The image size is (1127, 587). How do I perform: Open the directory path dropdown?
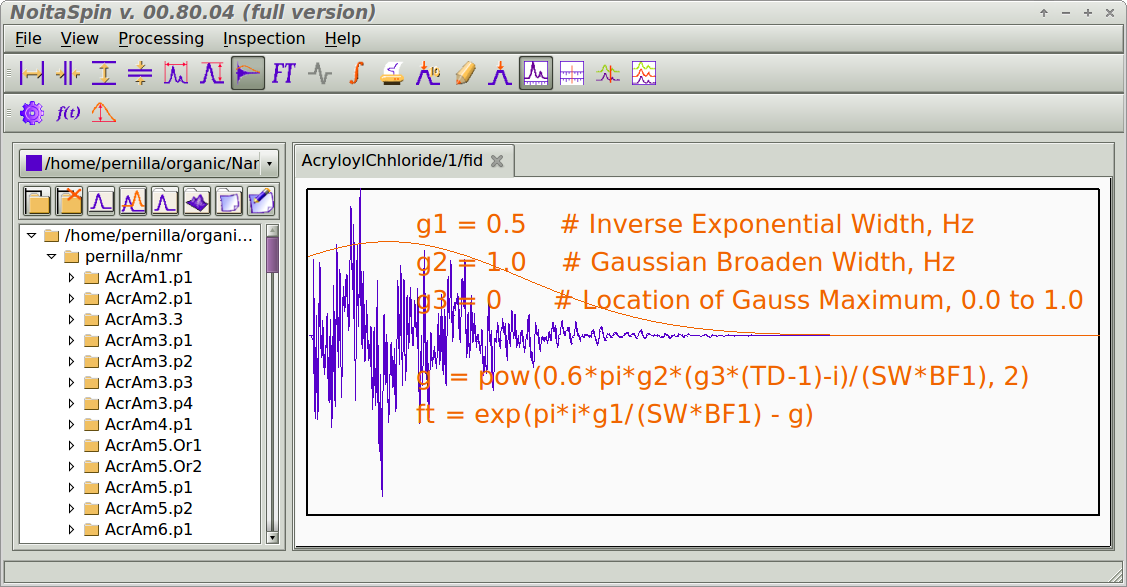(x=270, y=164)
